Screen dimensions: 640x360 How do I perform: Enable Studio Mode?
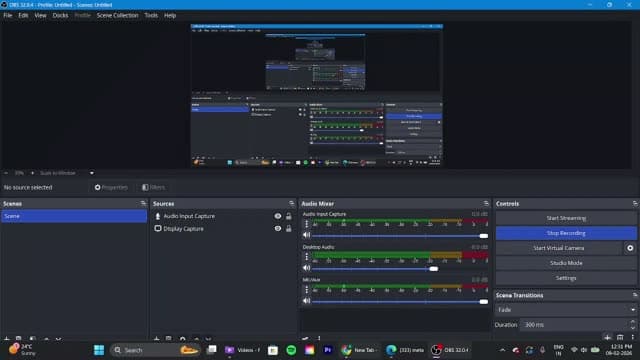click(566, 263)
